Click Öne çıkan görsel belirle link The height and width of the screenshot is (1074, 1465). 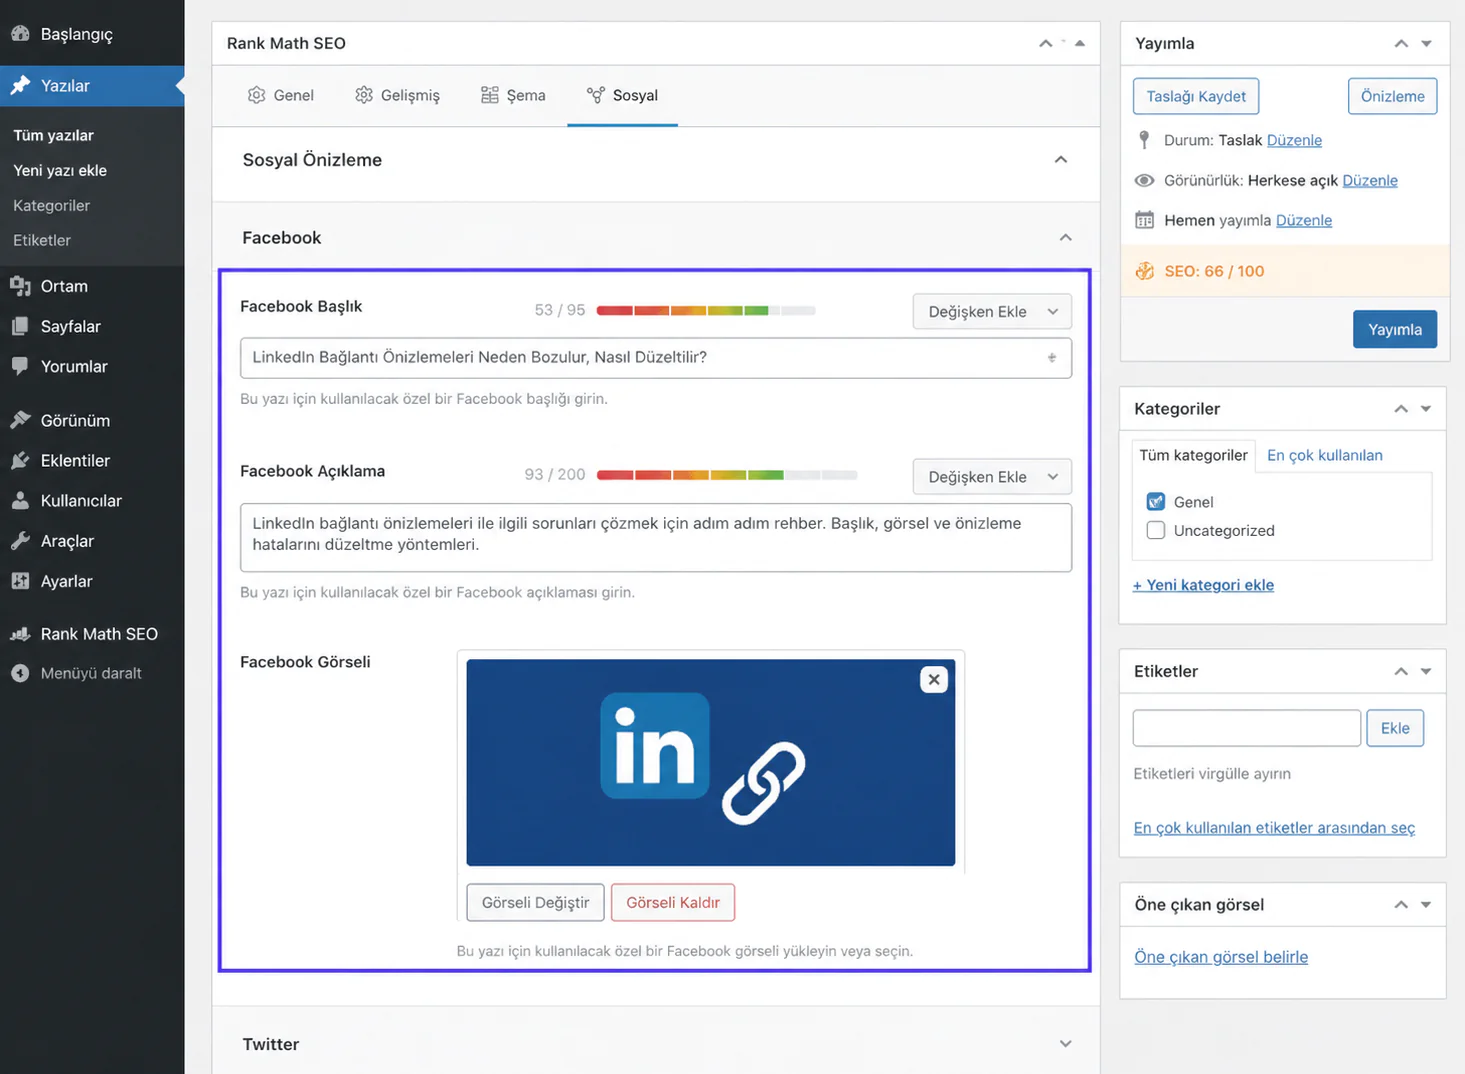tap(1221, 957)
